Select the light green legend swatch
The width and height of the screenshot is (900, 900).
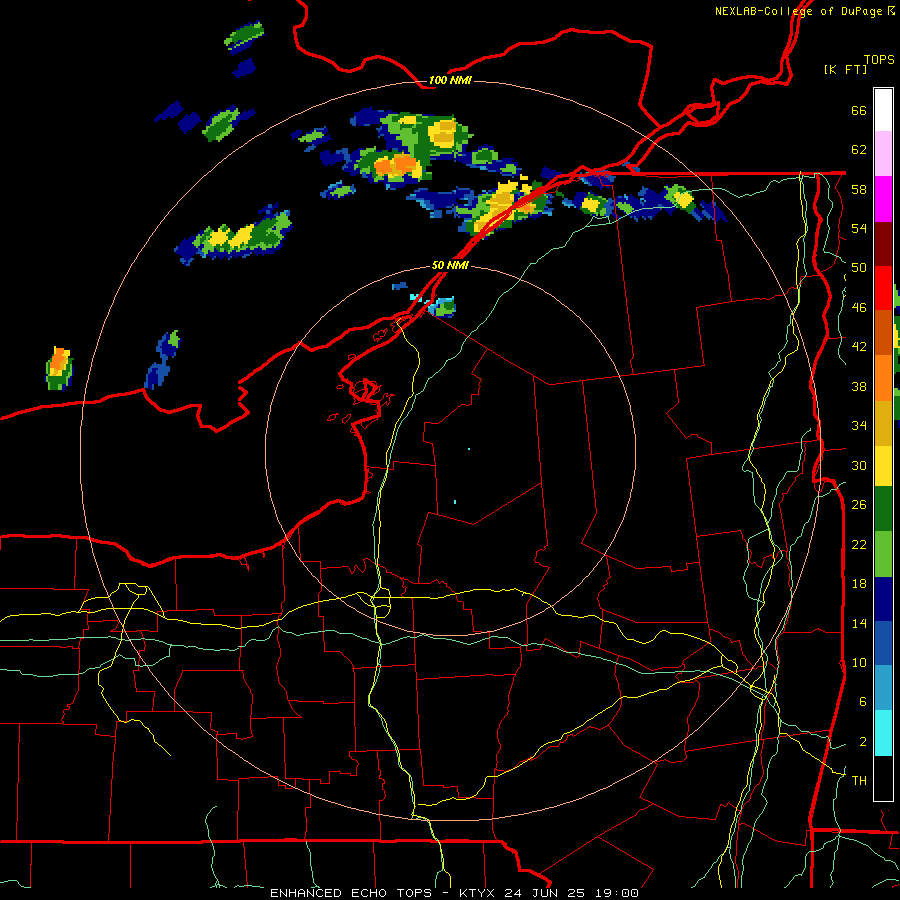pos(883,553)
